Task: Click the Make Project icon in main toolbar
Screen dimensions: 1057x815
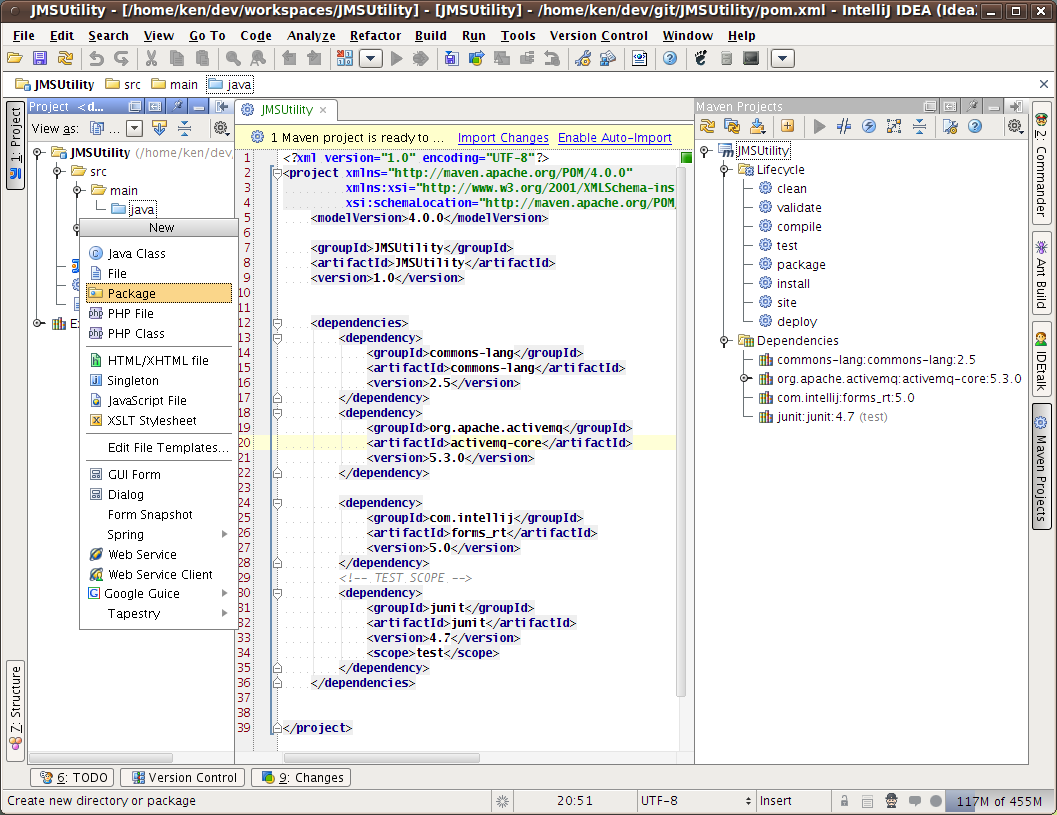Action: point(344,59)
